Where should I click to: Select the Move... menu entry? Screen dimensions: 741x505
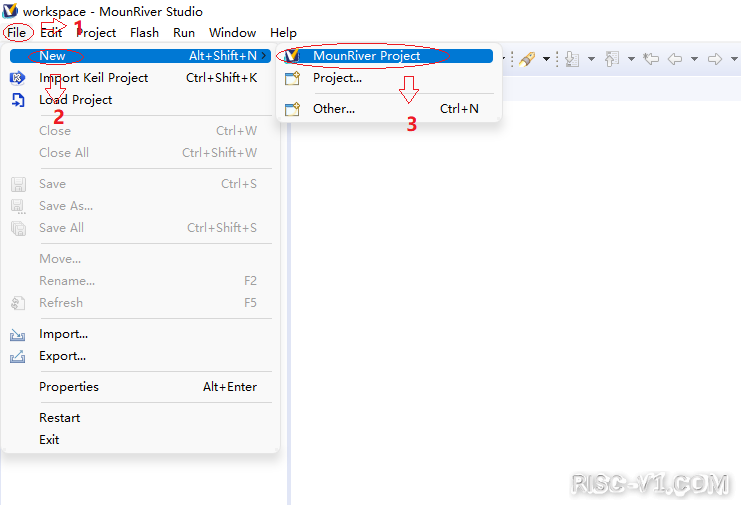pos(140,259)
